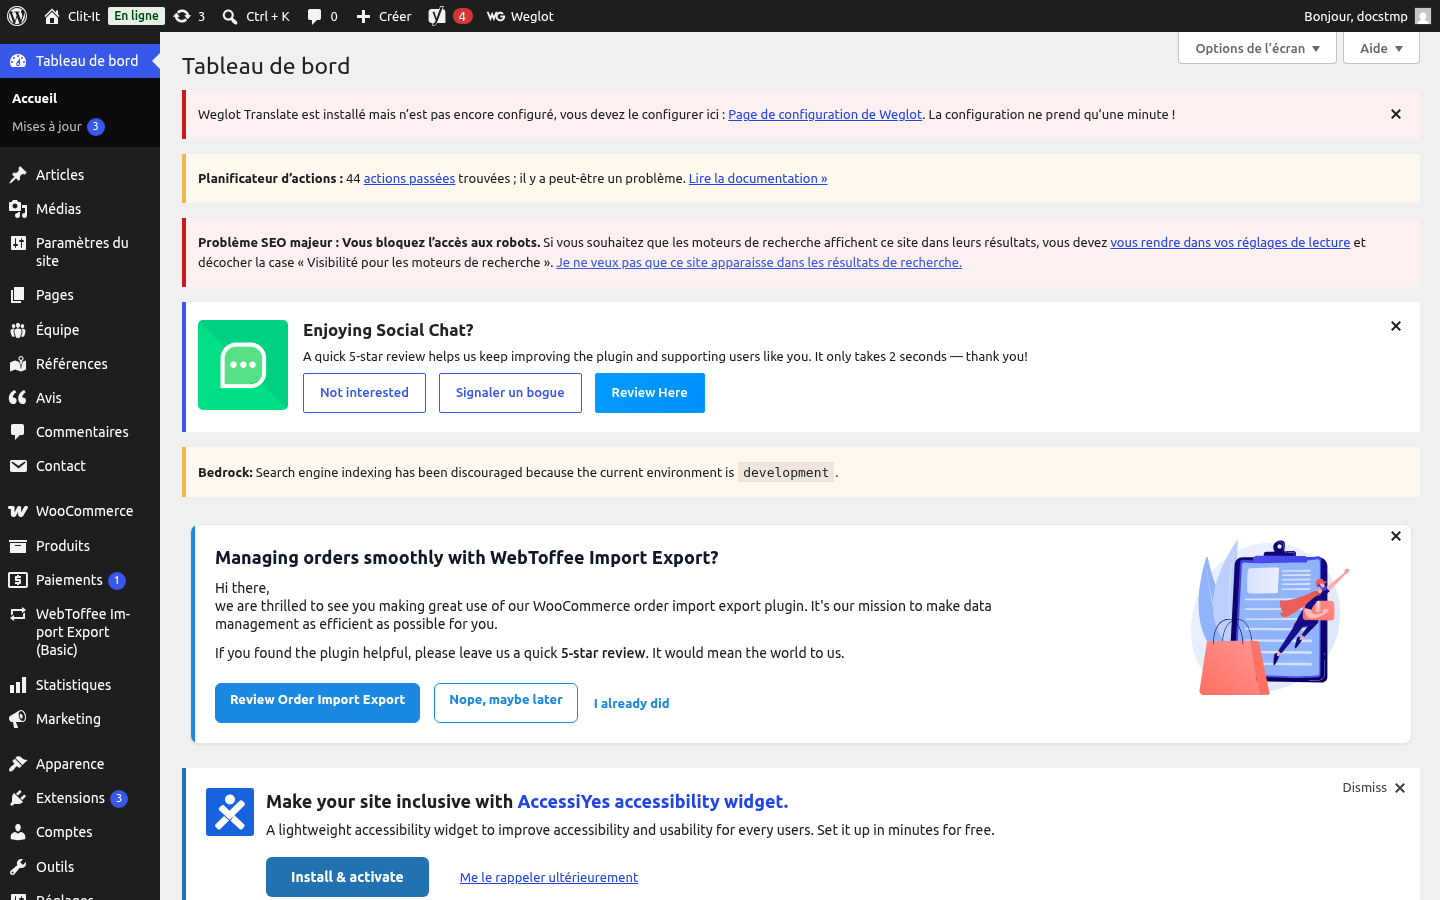Click the Paramètres du site icon
The height and width of the screenshot is (900, 1440).
(x=18, y=243)
